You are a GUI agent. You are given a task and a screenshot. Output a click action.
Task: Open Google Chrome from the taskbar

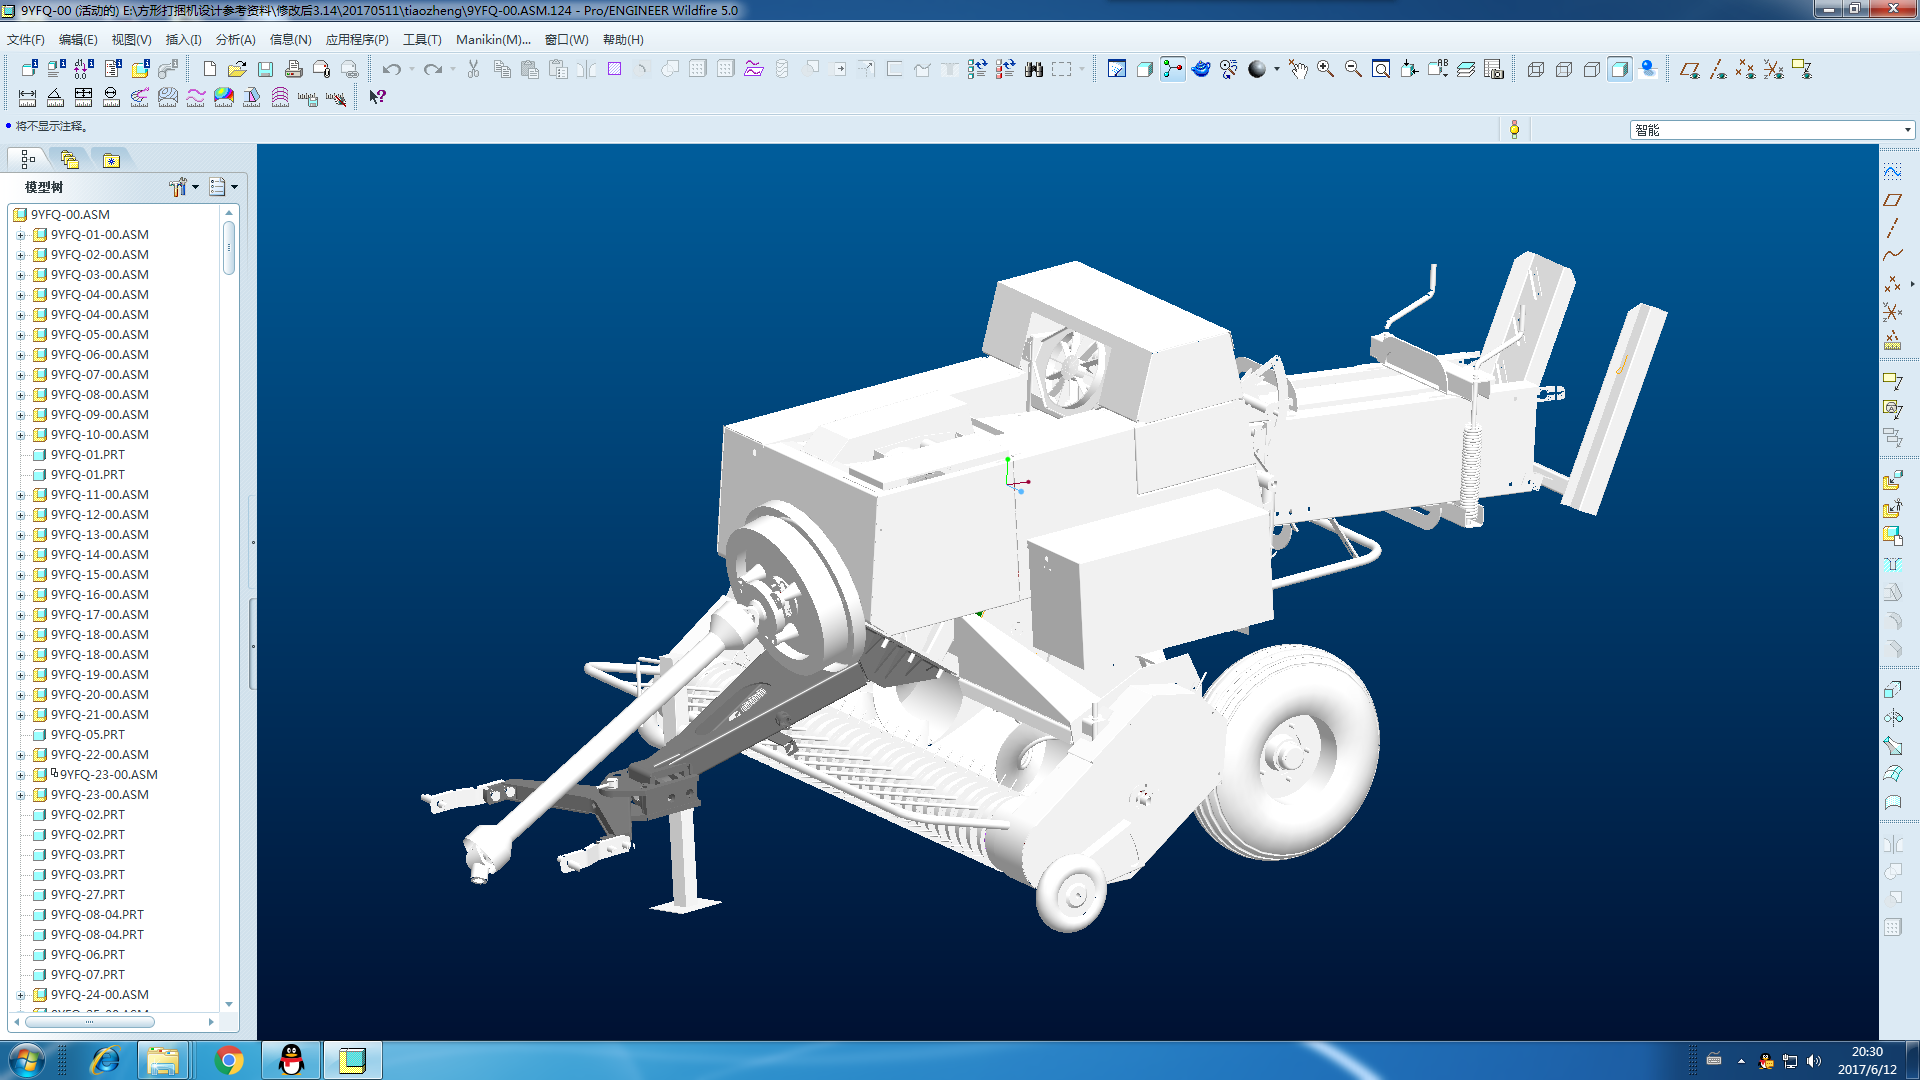[x=229, y=1060]
